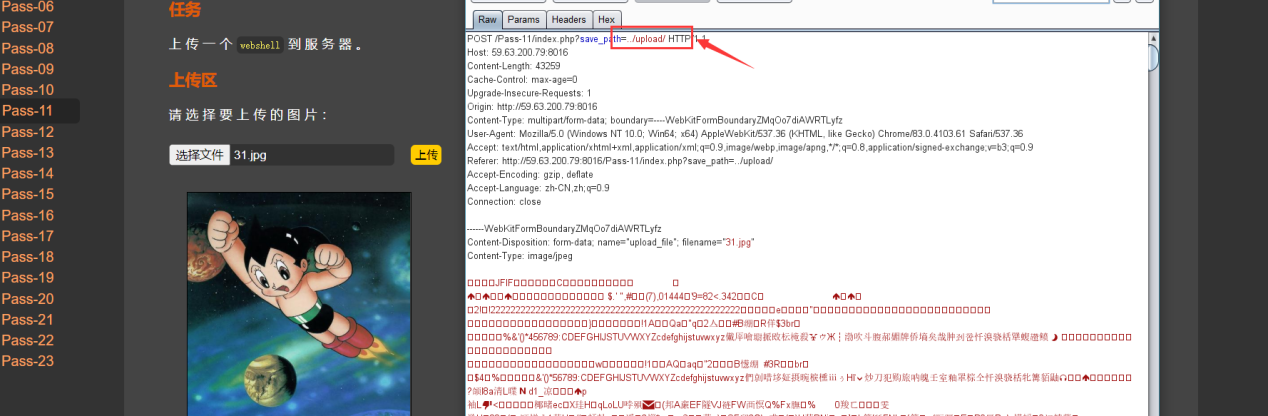Click the 任务 task heading
Viewport: 1268px width, 416px height.
(x=185, y=10)
